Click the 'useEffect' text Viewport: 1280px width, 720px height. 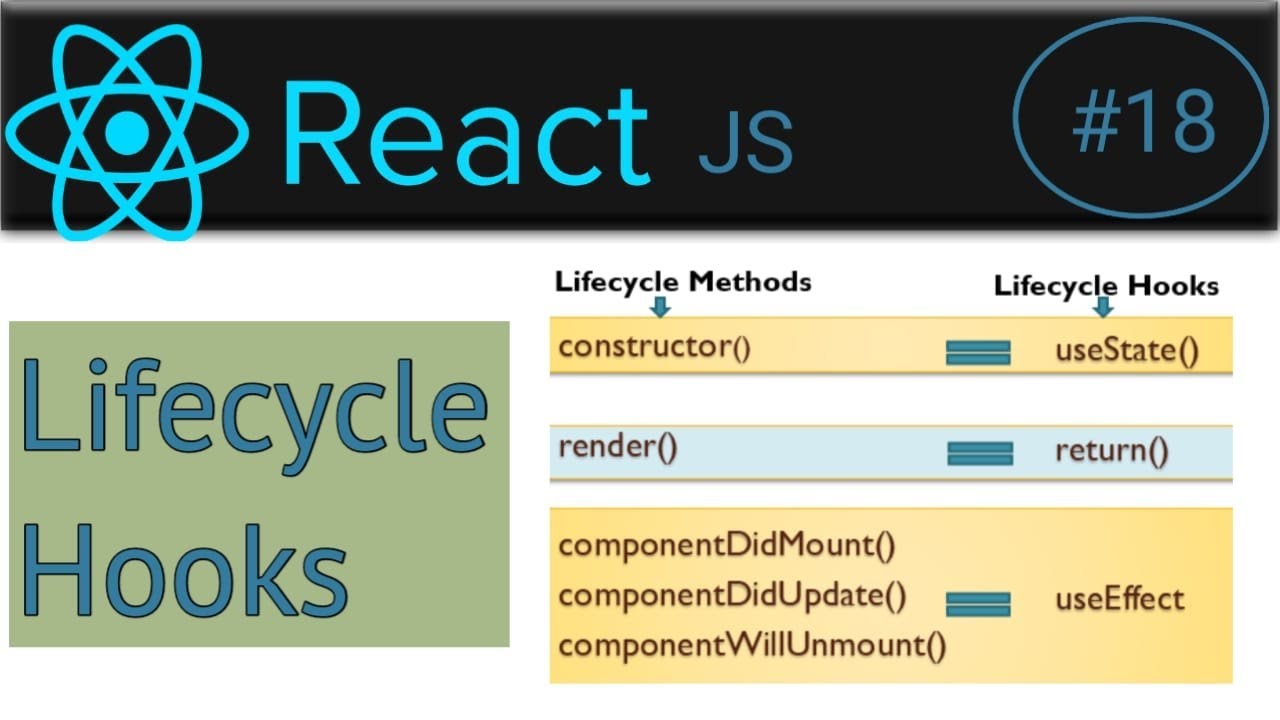click(x=1120, y=599)
